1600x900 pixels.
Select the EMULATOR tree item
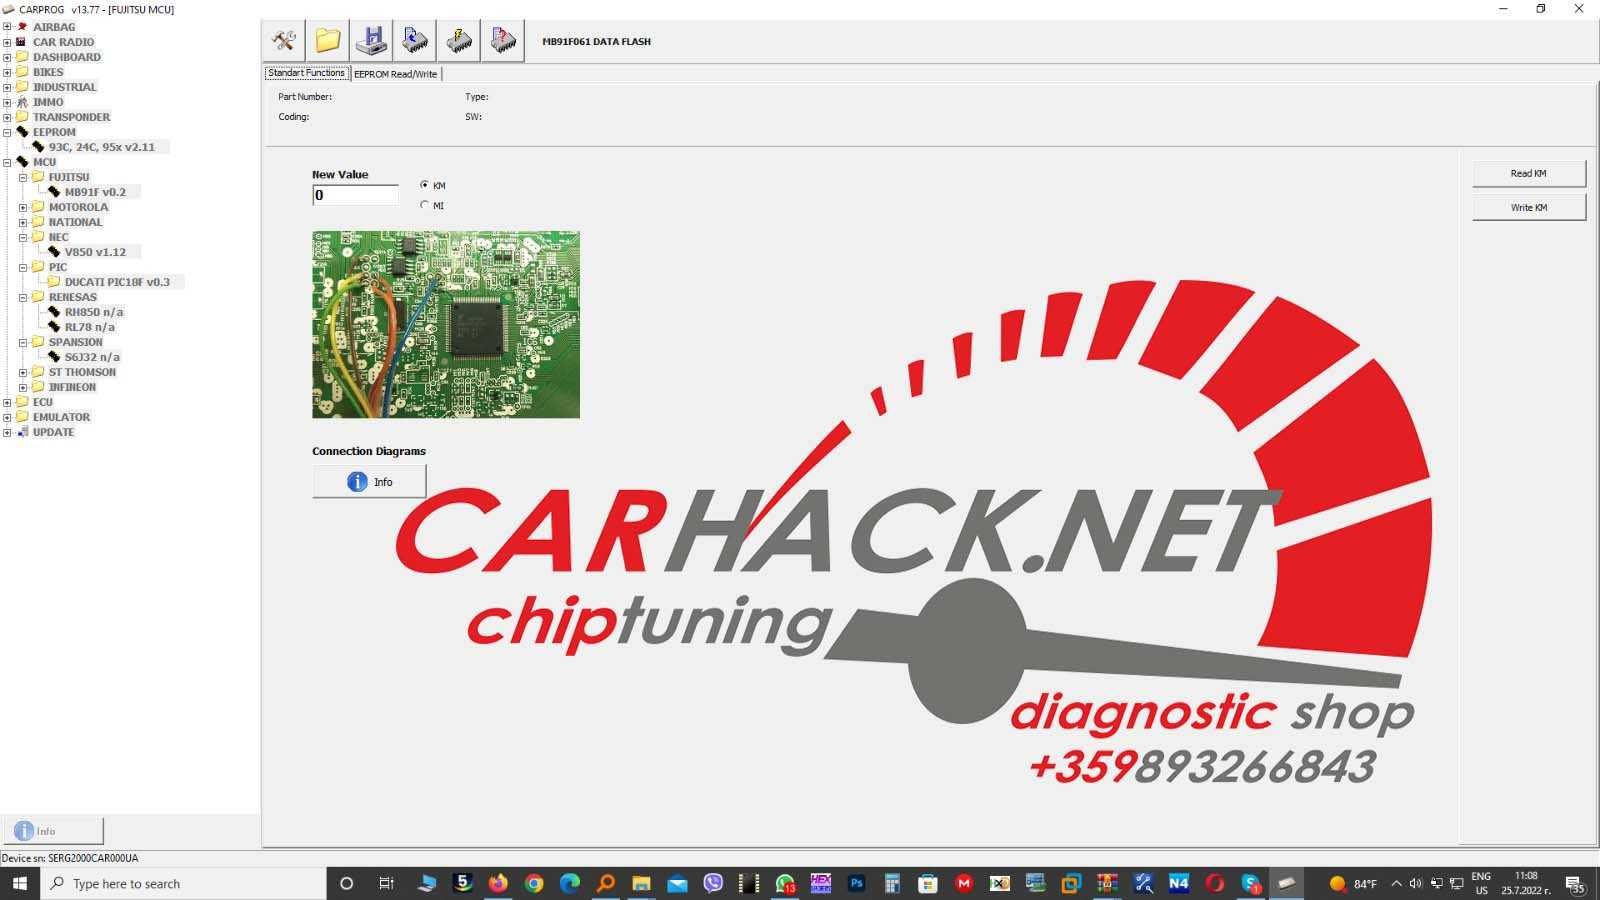coord(61,417)
